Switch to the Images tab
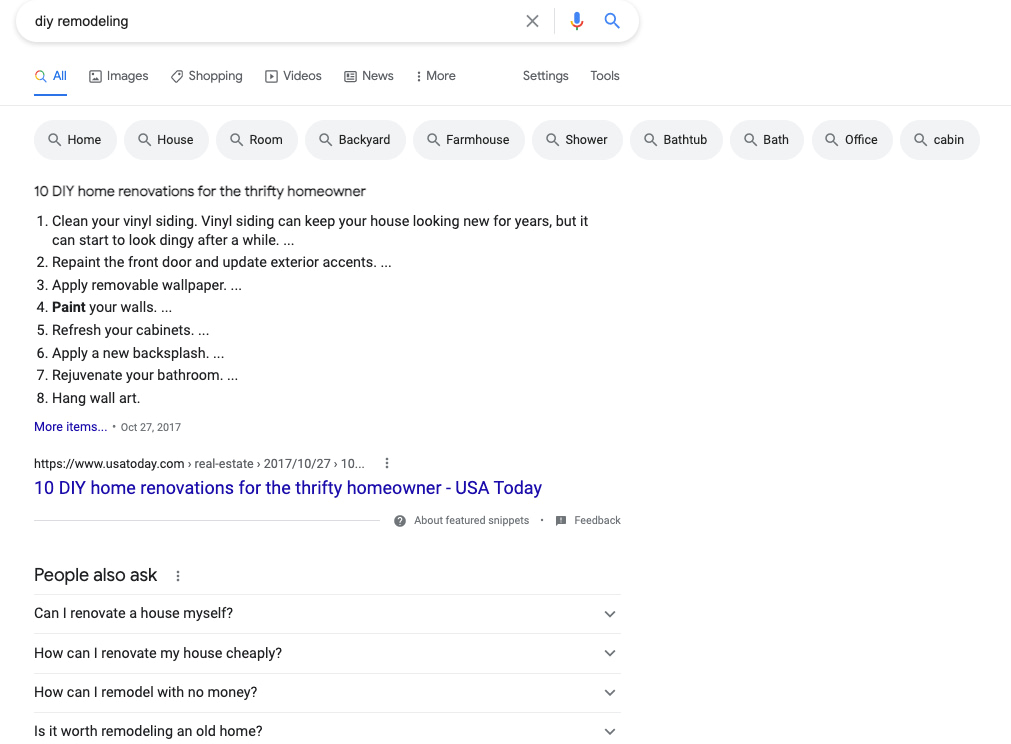 [x=118, y=76]
